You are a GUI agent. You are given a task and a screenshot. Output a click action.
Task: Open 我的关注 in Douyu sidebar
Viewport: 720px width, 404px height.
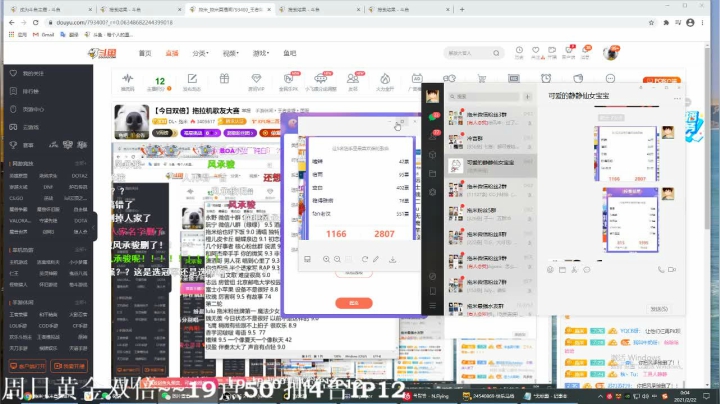(32, 73)
